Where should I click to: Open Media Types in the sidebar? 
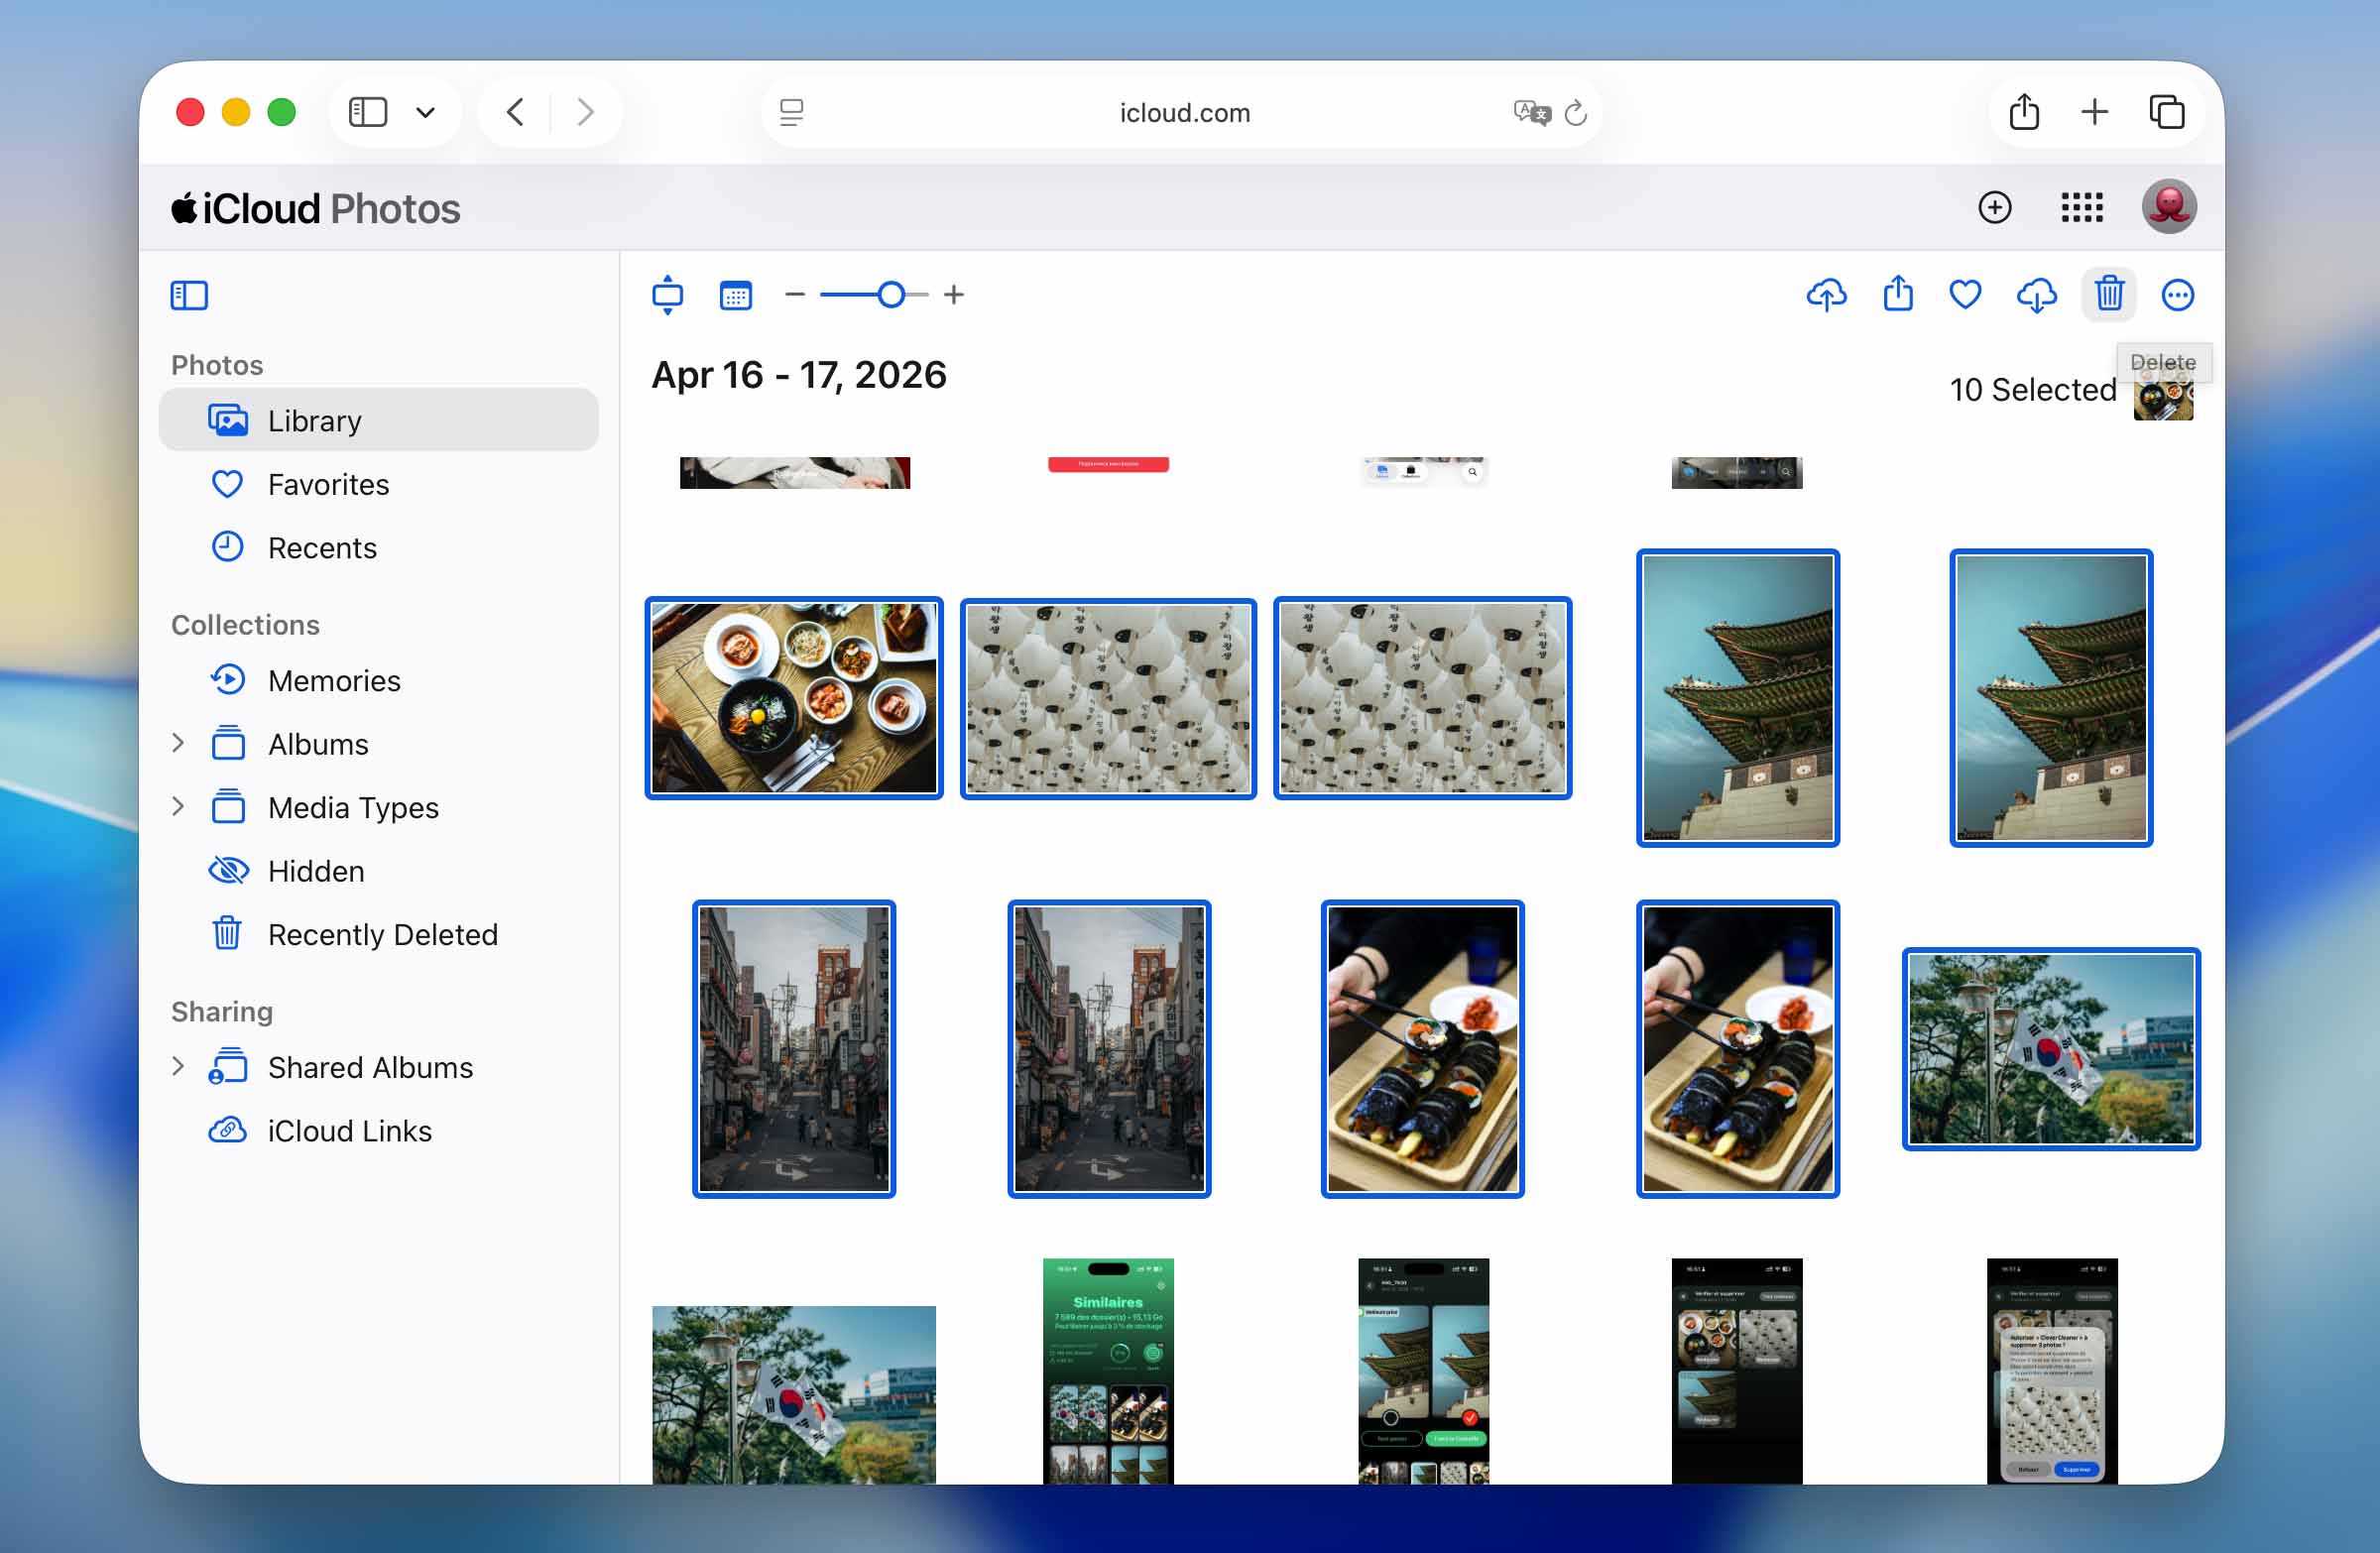point(378,807)
